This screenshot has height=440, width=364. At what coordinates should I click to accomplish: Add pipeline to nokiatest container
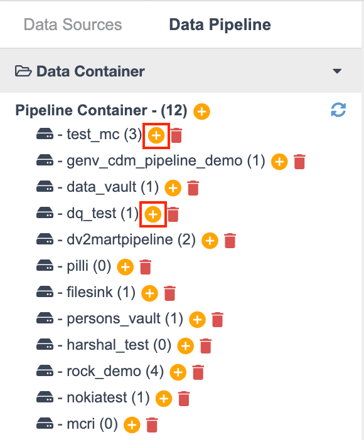pos(164,399)
